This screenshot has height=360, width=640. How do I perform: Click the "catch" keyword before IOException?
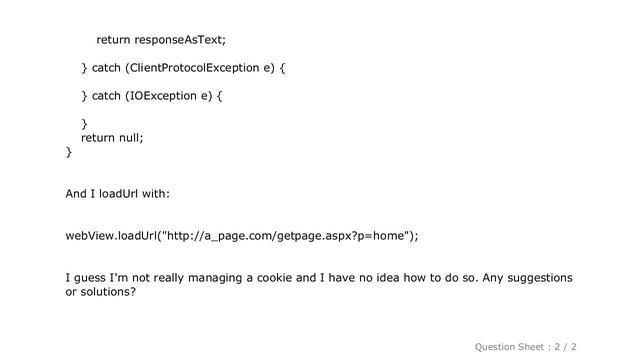click(x=106, y=96)
